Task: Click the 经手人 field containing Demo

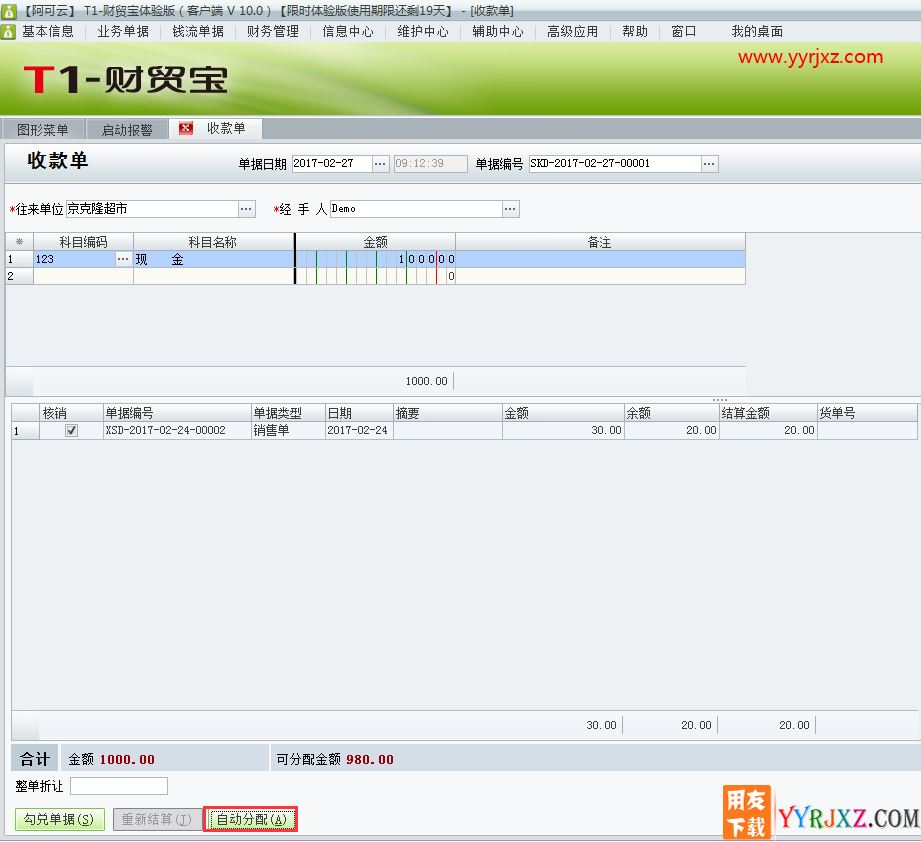Action: click(416, 209)
